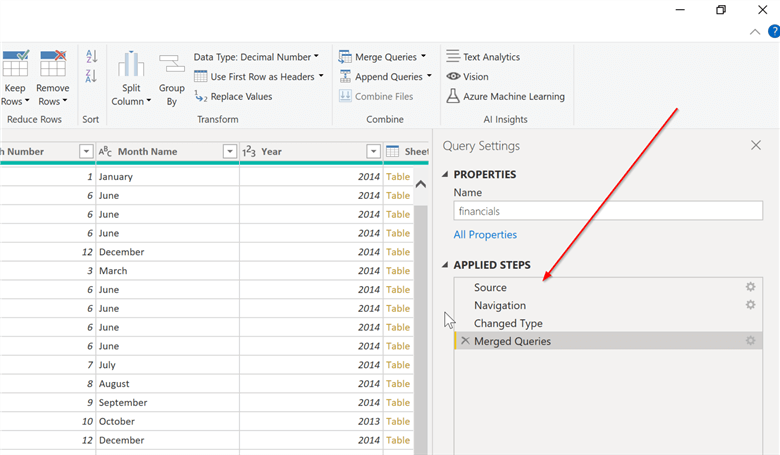Screen dimensions: 780x455
Task: Click Use First Row as Headers
Action: [260, 76]
